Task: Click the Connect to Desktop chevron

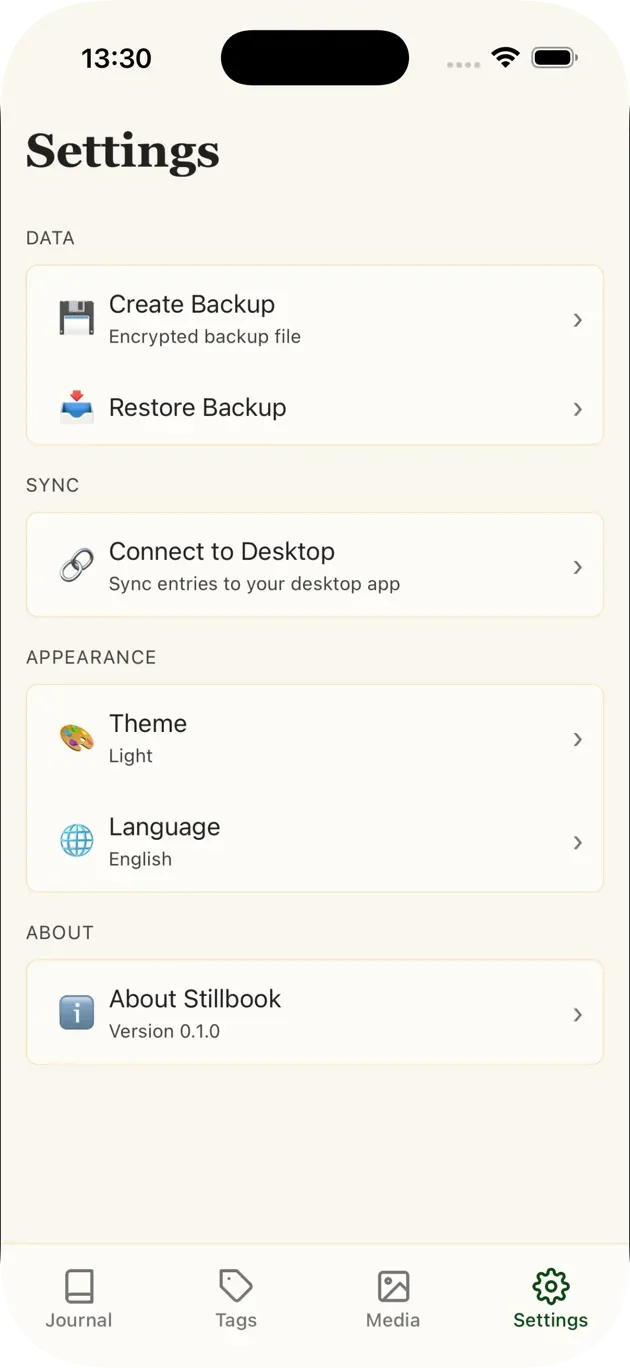Action: click(x=578, y=565)
